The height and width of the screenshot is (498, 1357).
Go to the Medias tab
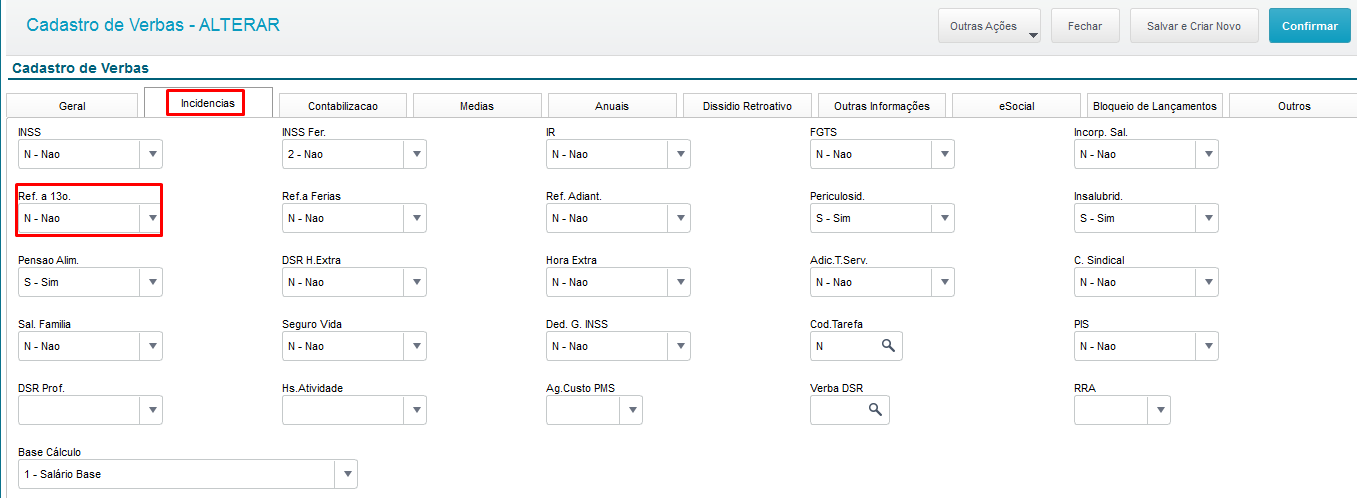point(477,106)
